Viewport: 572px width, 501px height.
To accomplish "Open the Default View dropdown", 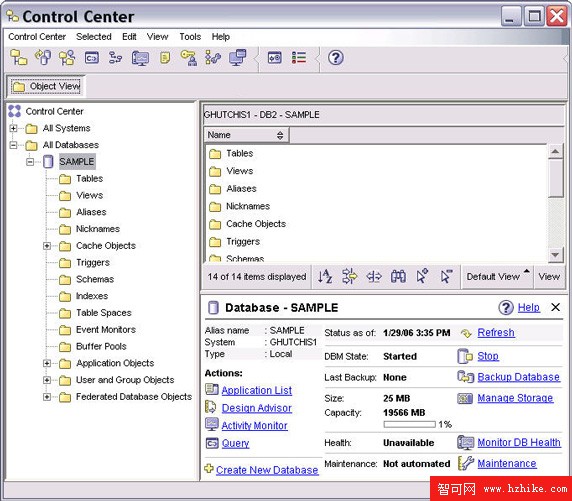I will (x=497, y=277).
